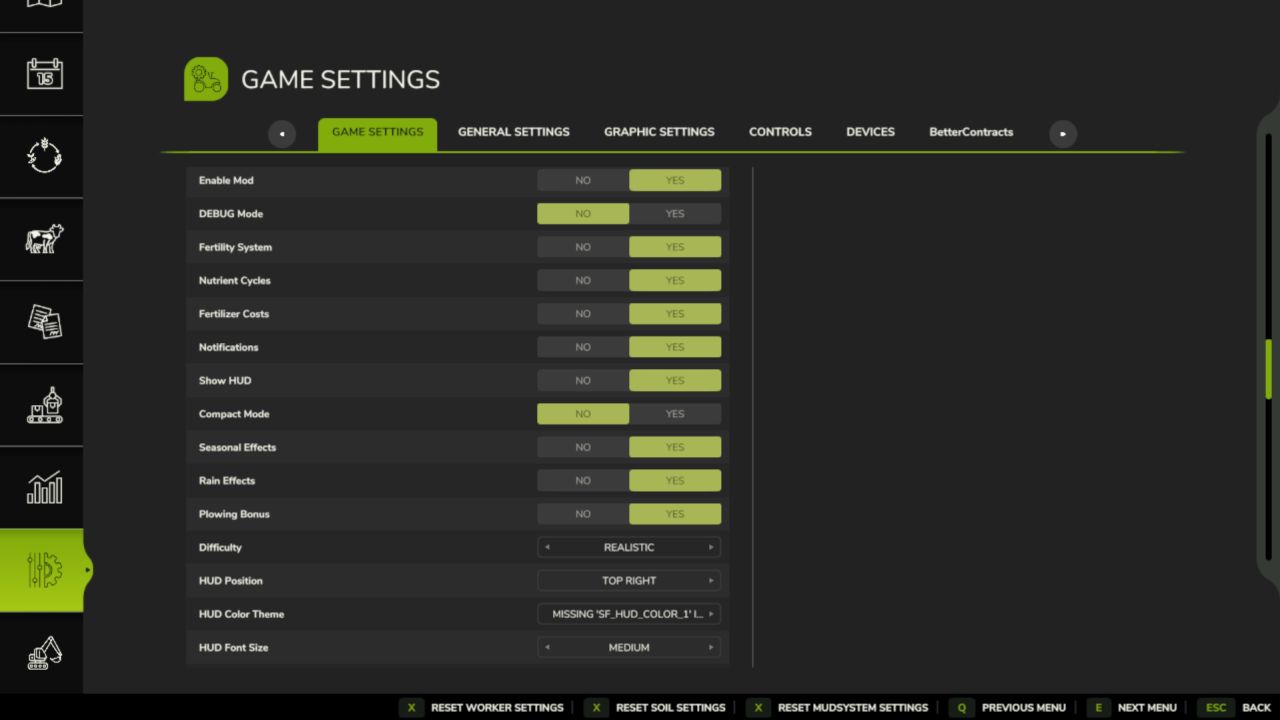Screen dimensions: 1280x720
Task: Switch to the Controls tab
Action: pyautogui.click(x=780, y=132)
